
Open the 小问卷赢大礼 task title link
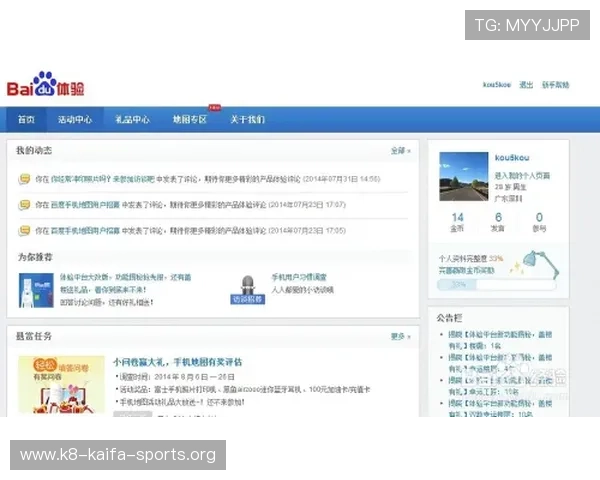click(178, 362)
